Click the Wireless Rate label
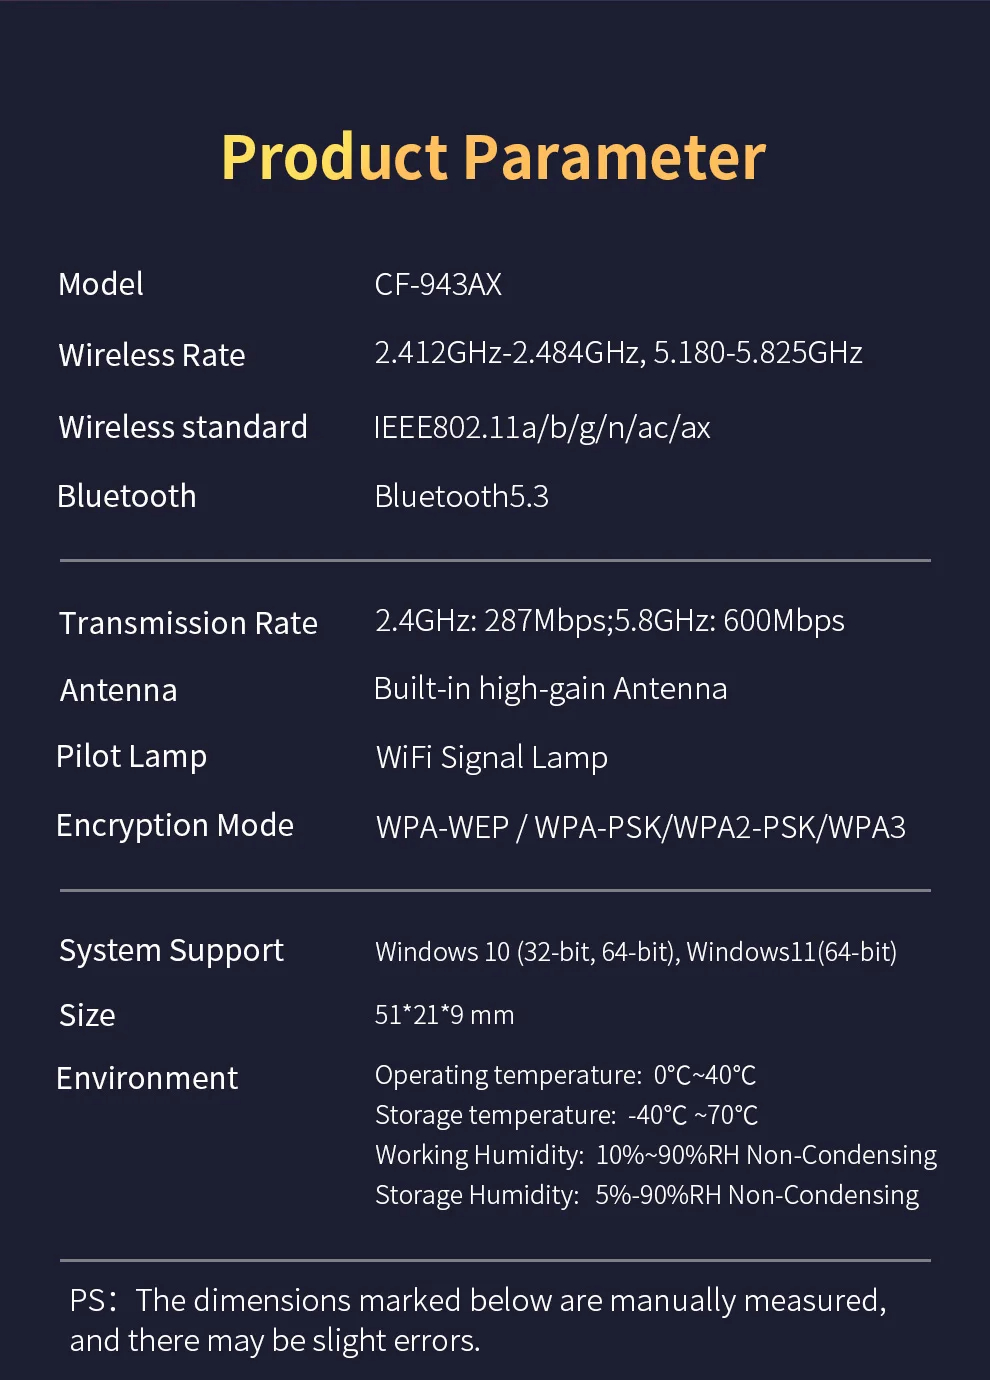 click(152, 355)
